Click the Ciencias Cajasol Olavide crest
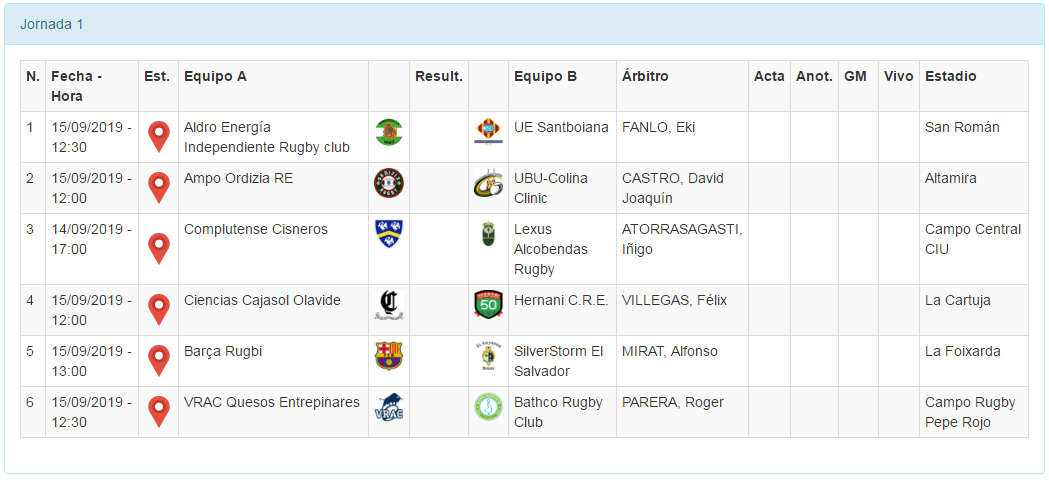The image size is (1049, 480). pyautogui.click(x=388, y=305)
